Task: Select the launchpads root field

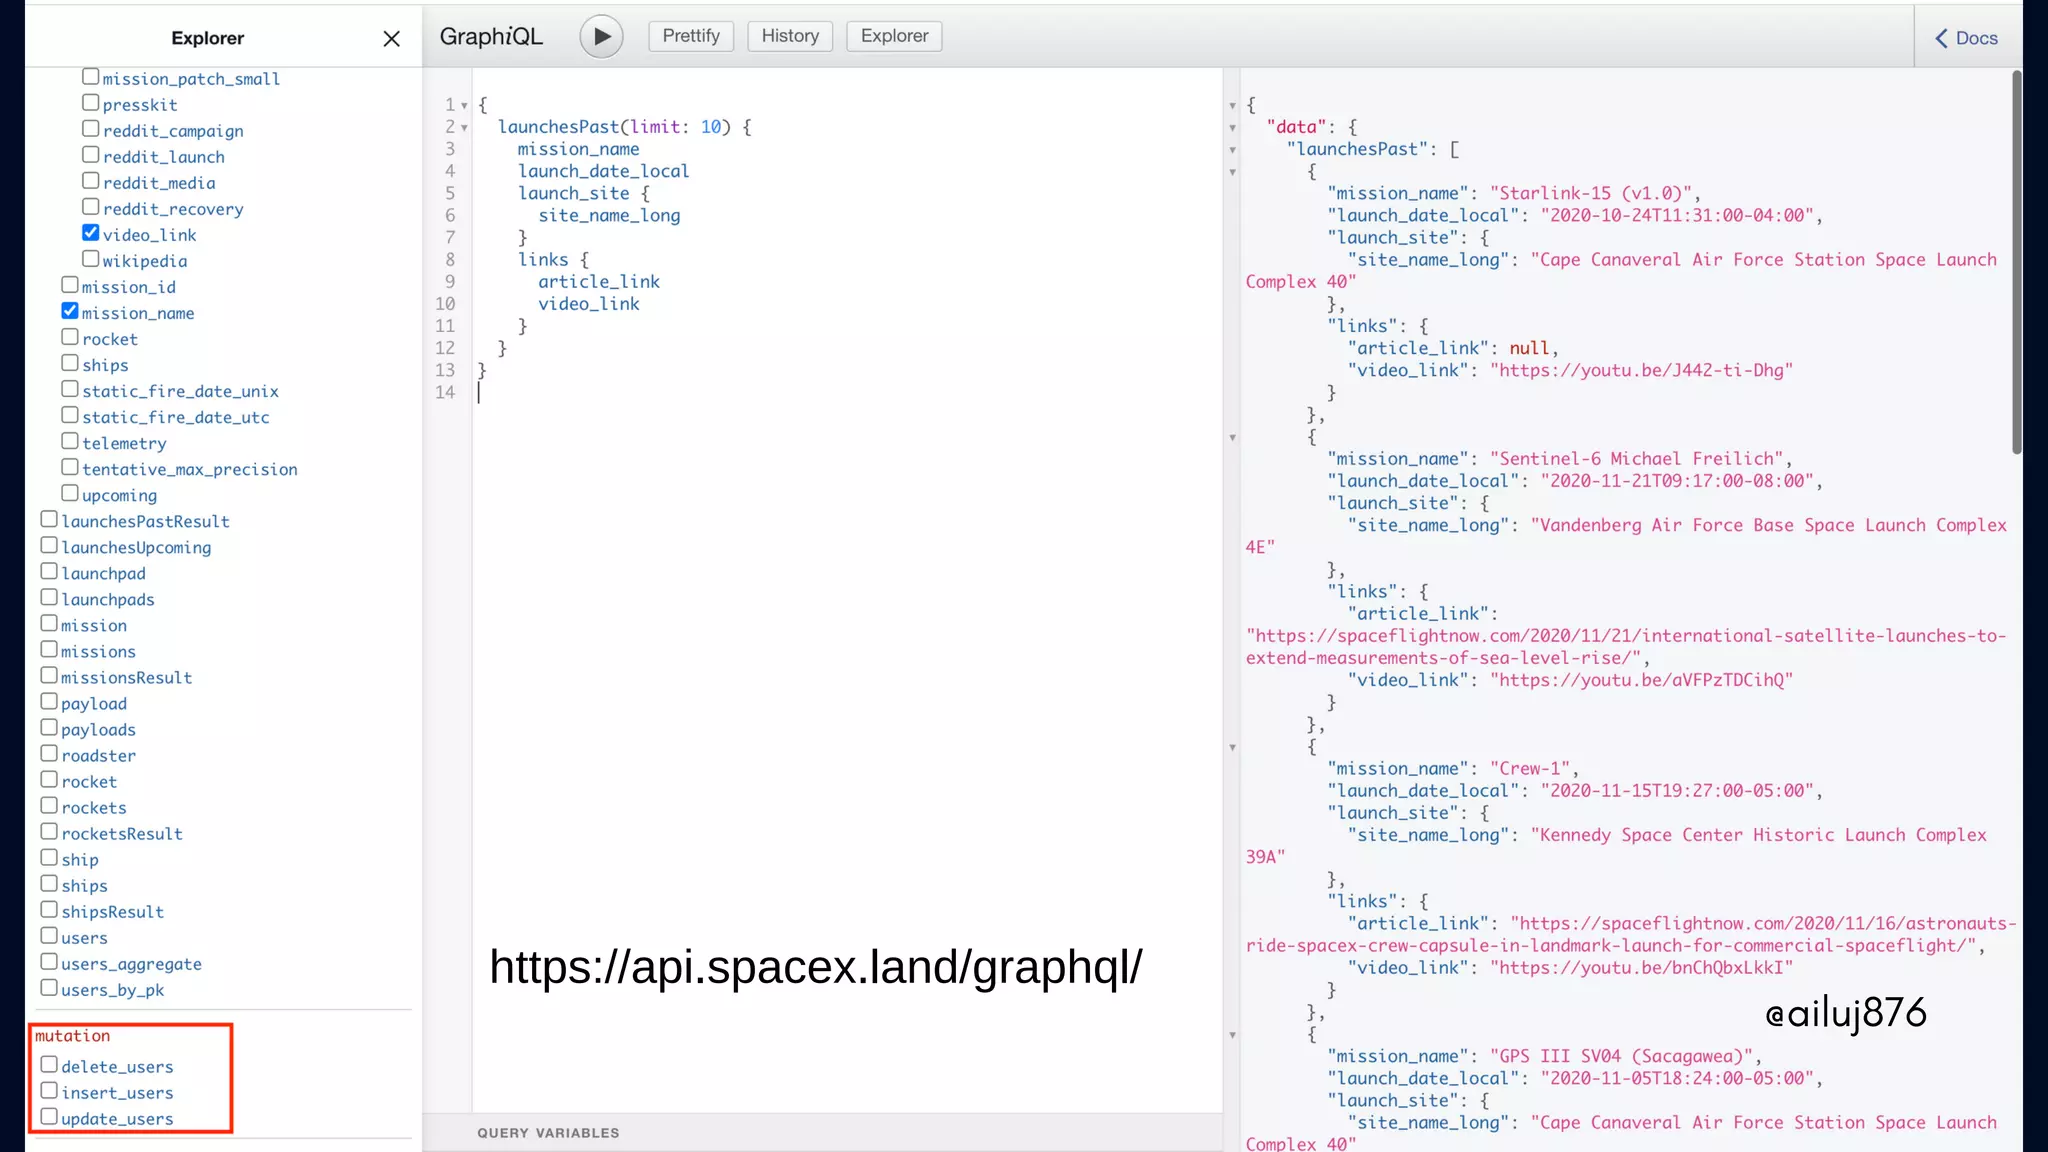Action: 49,597
